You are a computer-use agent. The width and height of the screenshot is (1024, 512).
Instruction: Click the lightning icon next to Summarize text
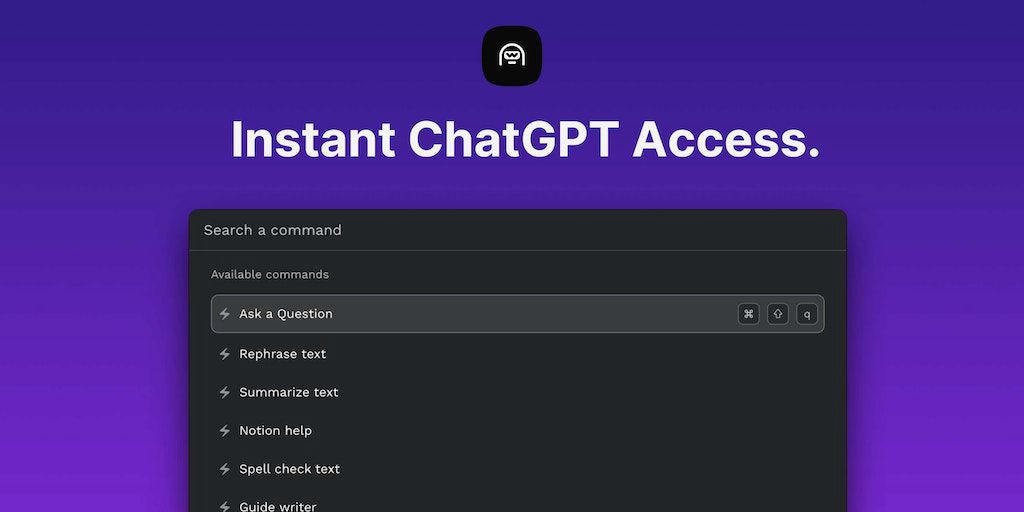225,392
